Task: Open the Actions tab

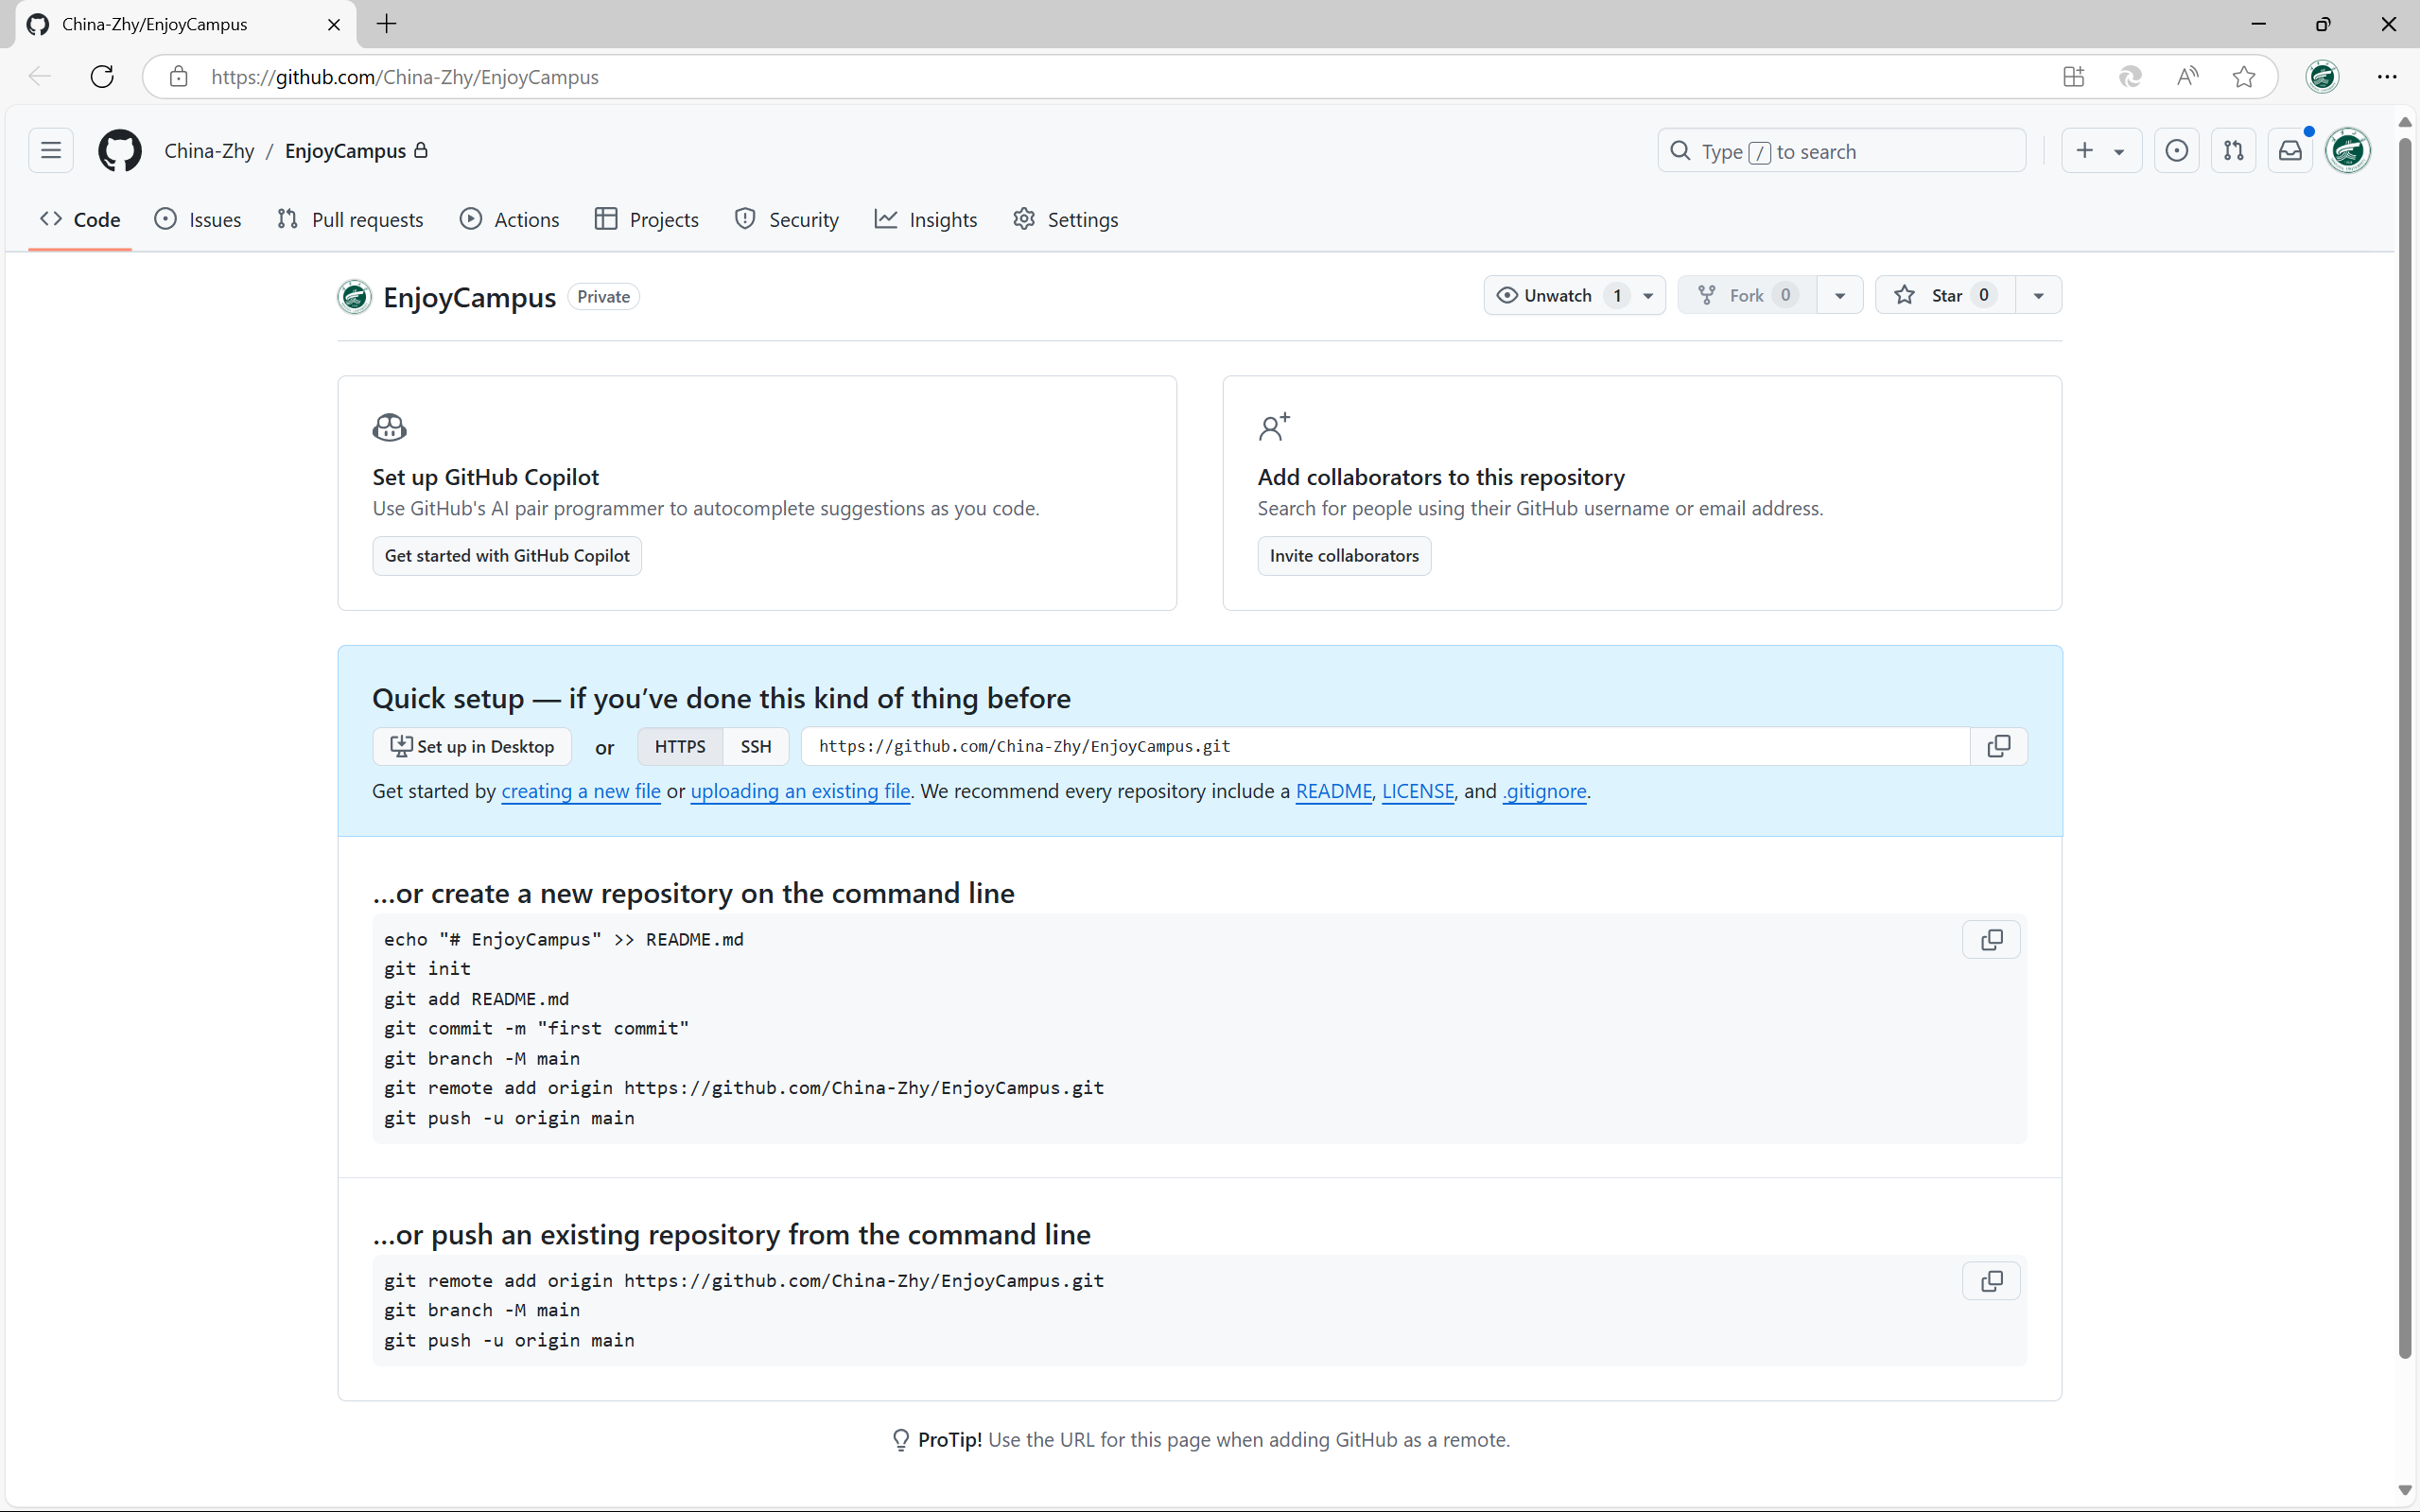Action: point(510,219)
